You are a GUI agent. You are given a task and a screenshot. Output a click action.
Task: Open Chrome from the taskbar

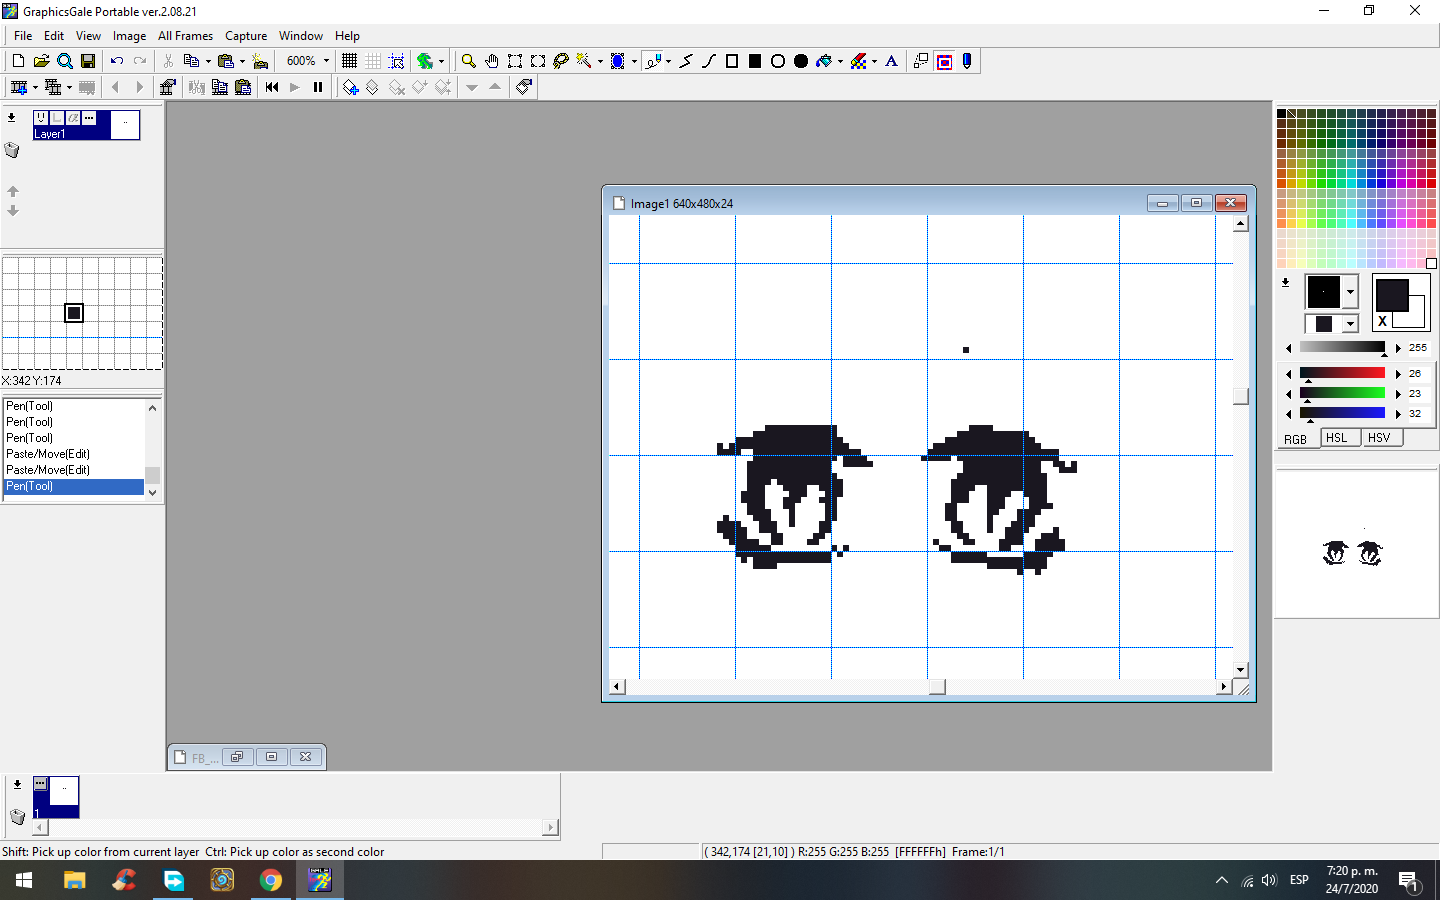(271, 880)
